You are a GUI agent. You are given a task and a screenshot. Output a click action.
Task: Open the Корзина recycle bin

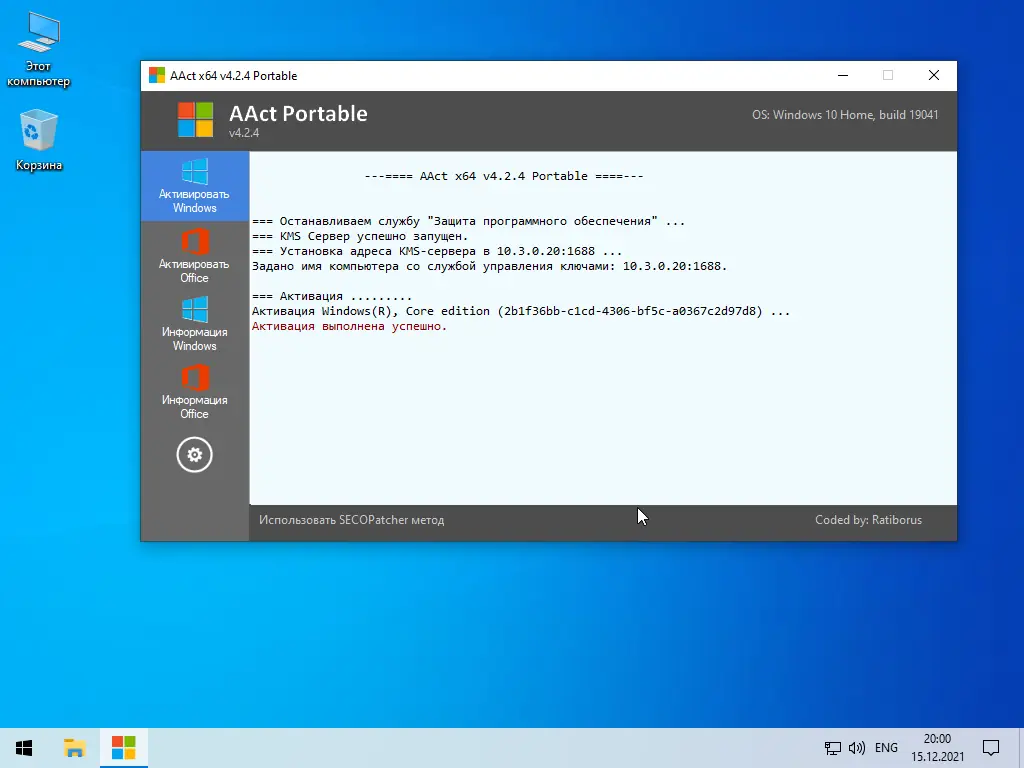(x=38, y=130)
